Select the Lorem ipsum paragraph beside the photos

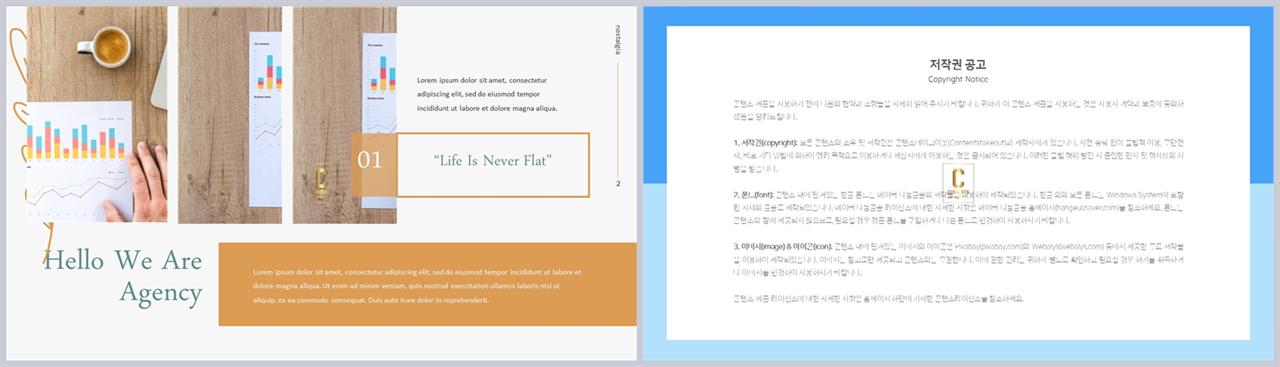click(487, 93)
